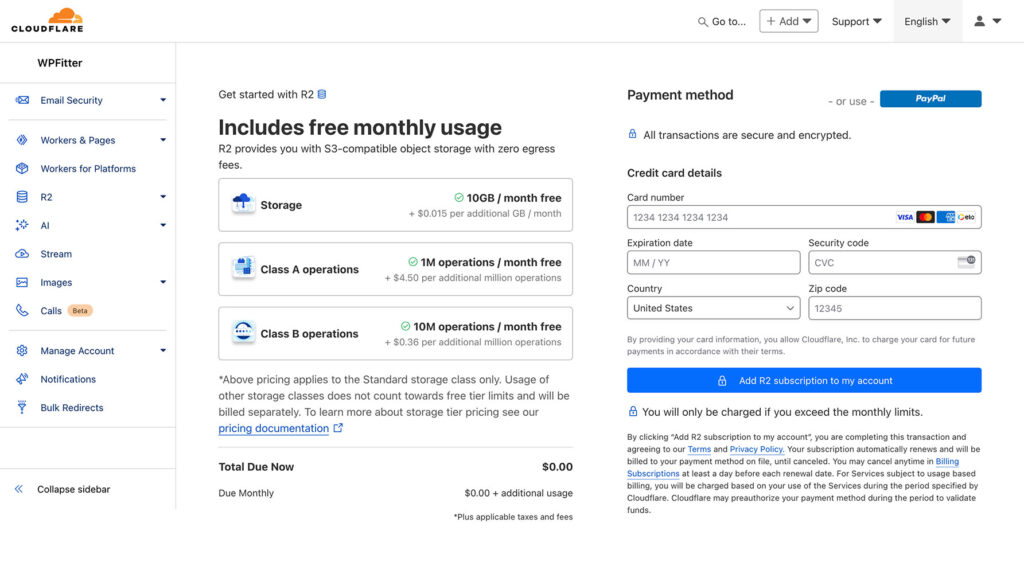1024x562 pixels.
Task: Collapse sidebar using double-chevron icon
Action: pyautogui.click(x=19, y=489)
